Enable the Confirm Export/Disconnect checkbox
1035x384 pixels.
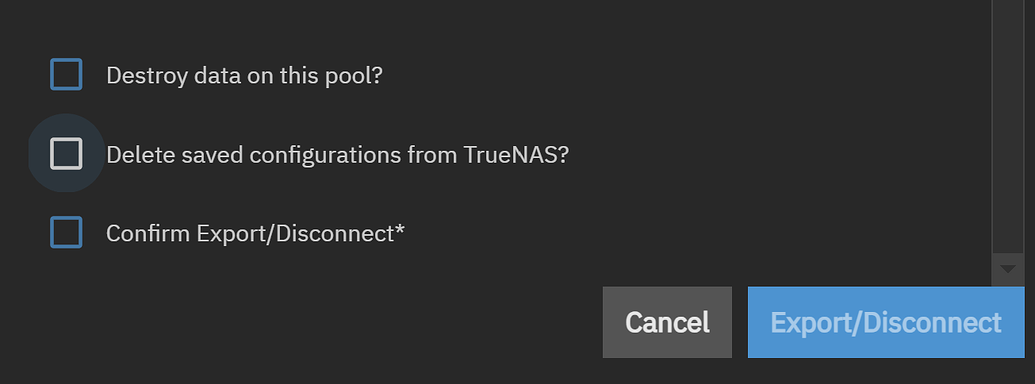(x=66, y=232)
